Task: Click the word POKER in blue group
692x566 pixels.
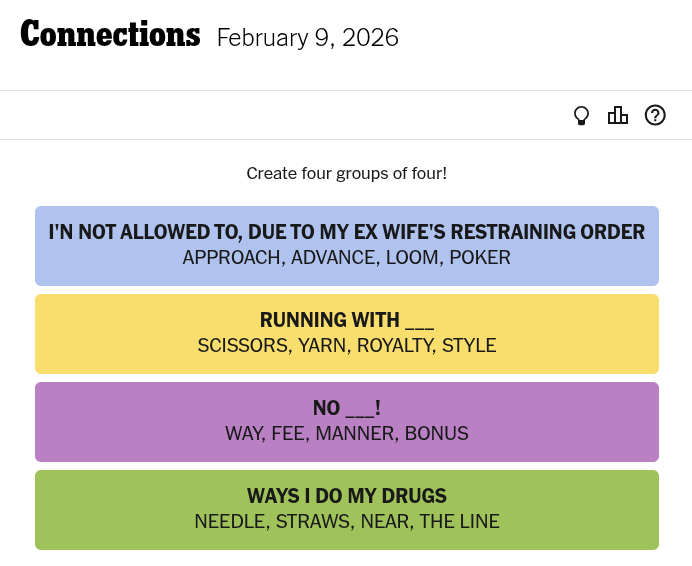Action: tap(480, 258)
